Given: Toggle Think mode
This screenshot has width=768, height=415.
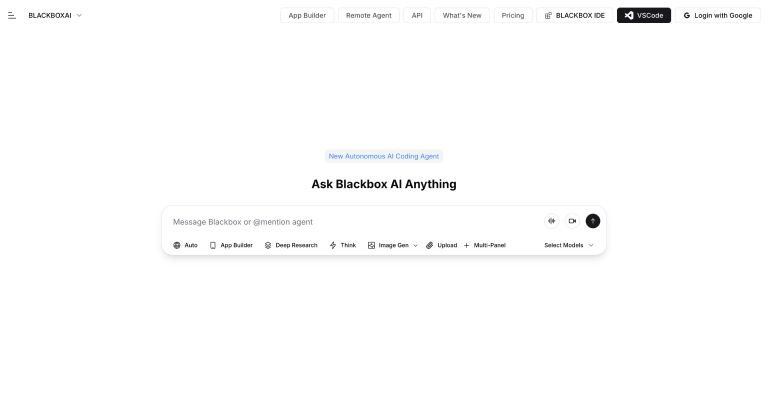Looking at the screenshot, I should coord(343,245).
